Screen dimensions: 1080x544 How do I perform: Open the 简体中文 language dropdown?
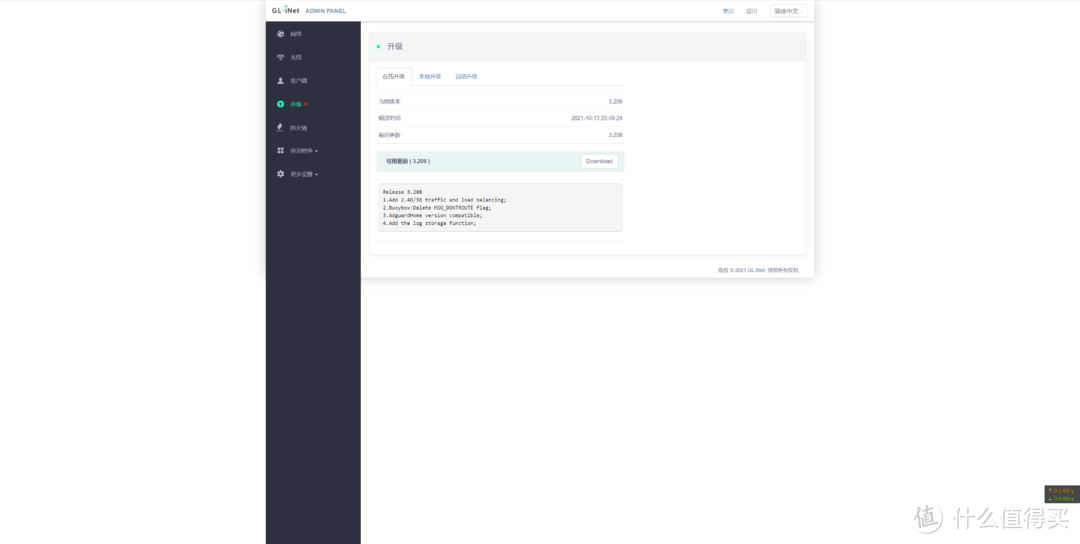click(x=788, y=11)
